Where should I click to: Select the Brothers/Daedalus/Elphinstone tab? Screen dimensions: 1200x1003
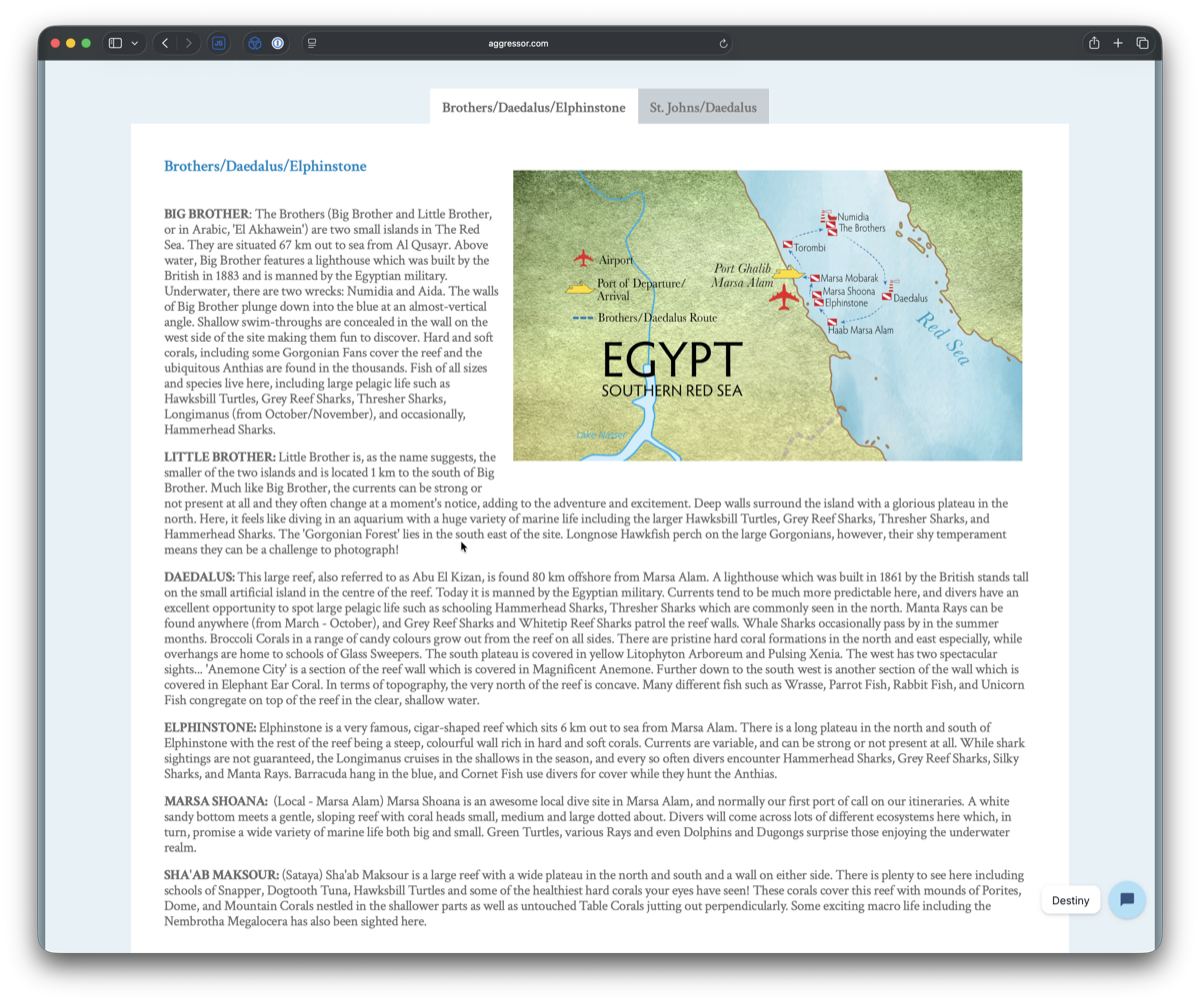[x=534, y=107]
